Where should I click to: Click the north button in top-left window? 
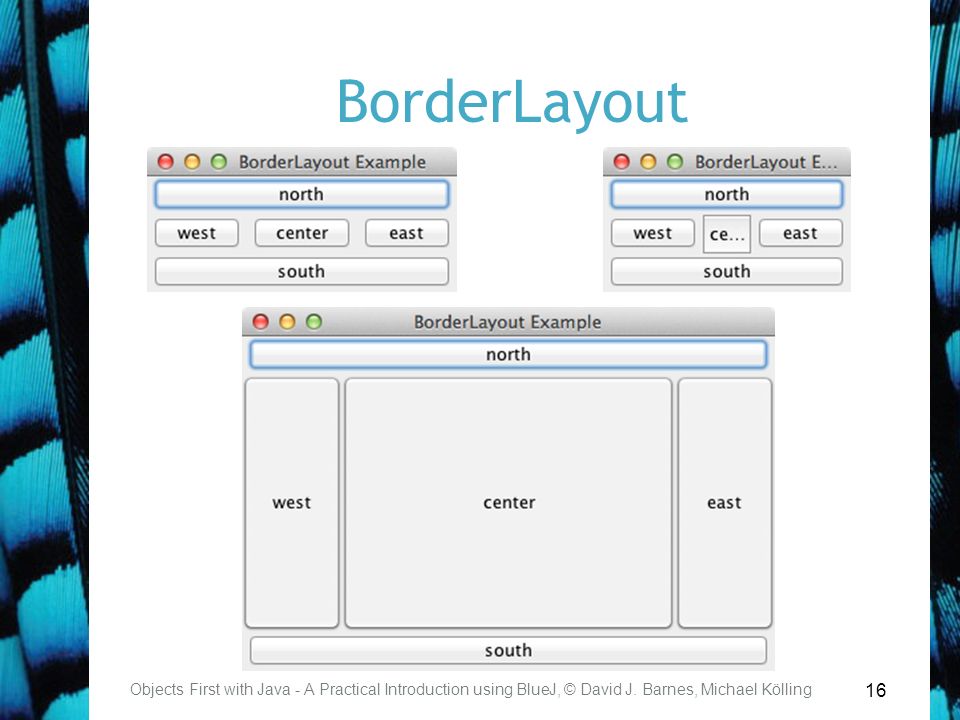301,195
